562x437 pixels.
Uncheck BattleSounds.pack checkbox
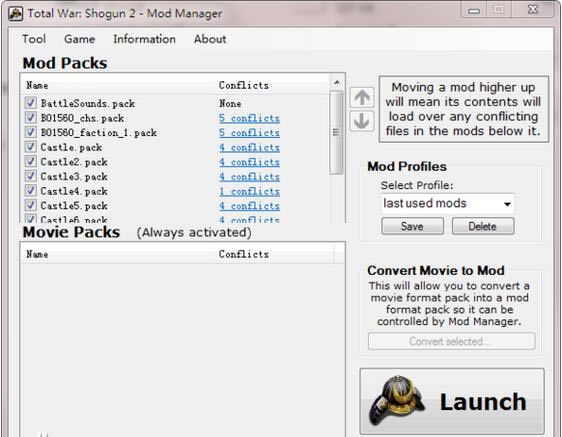tap(31, 103)
